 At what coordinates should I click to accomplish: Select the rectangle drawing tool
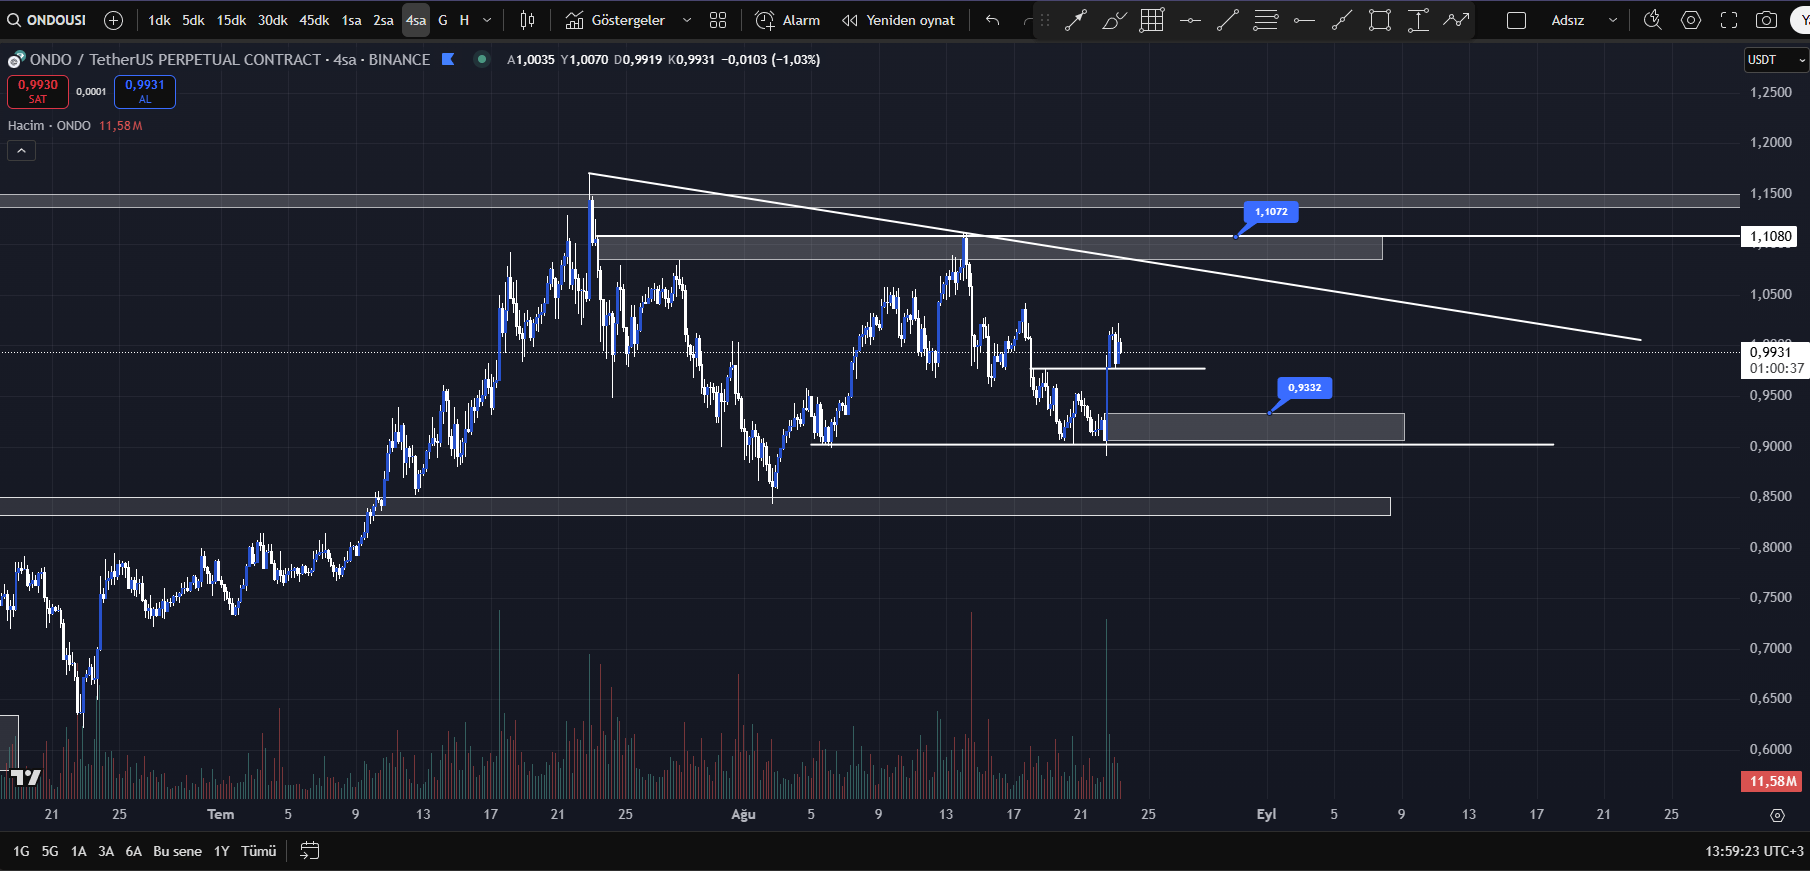click(1380, 20)
